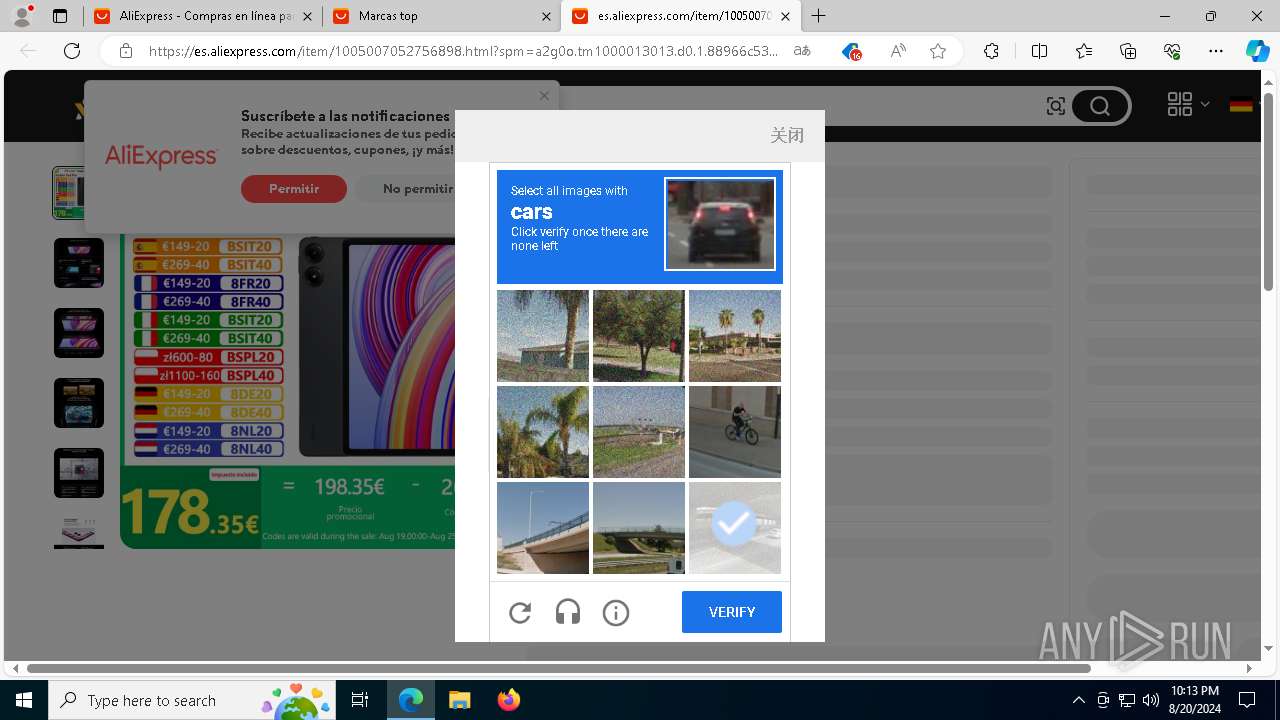Select tile with palm and green building
This screenshot has width=1280, height=720.
[x=543, y=336]
